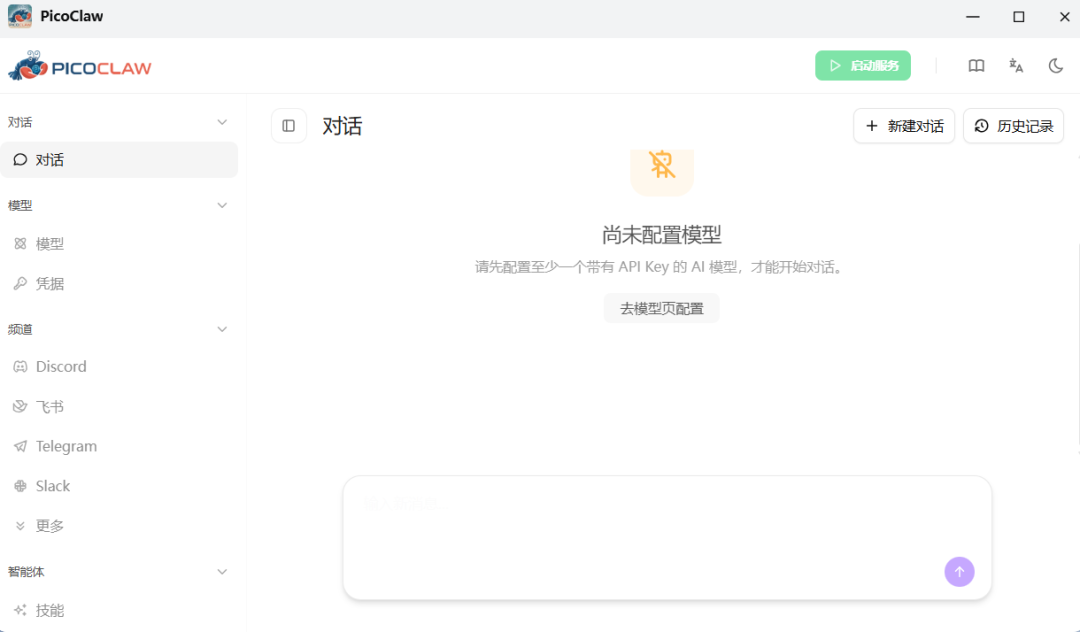Viewport: 1080px width, 632px height.
Task: Collapse the 对话 sidebar section chevron
Action: tap(222, 123)
